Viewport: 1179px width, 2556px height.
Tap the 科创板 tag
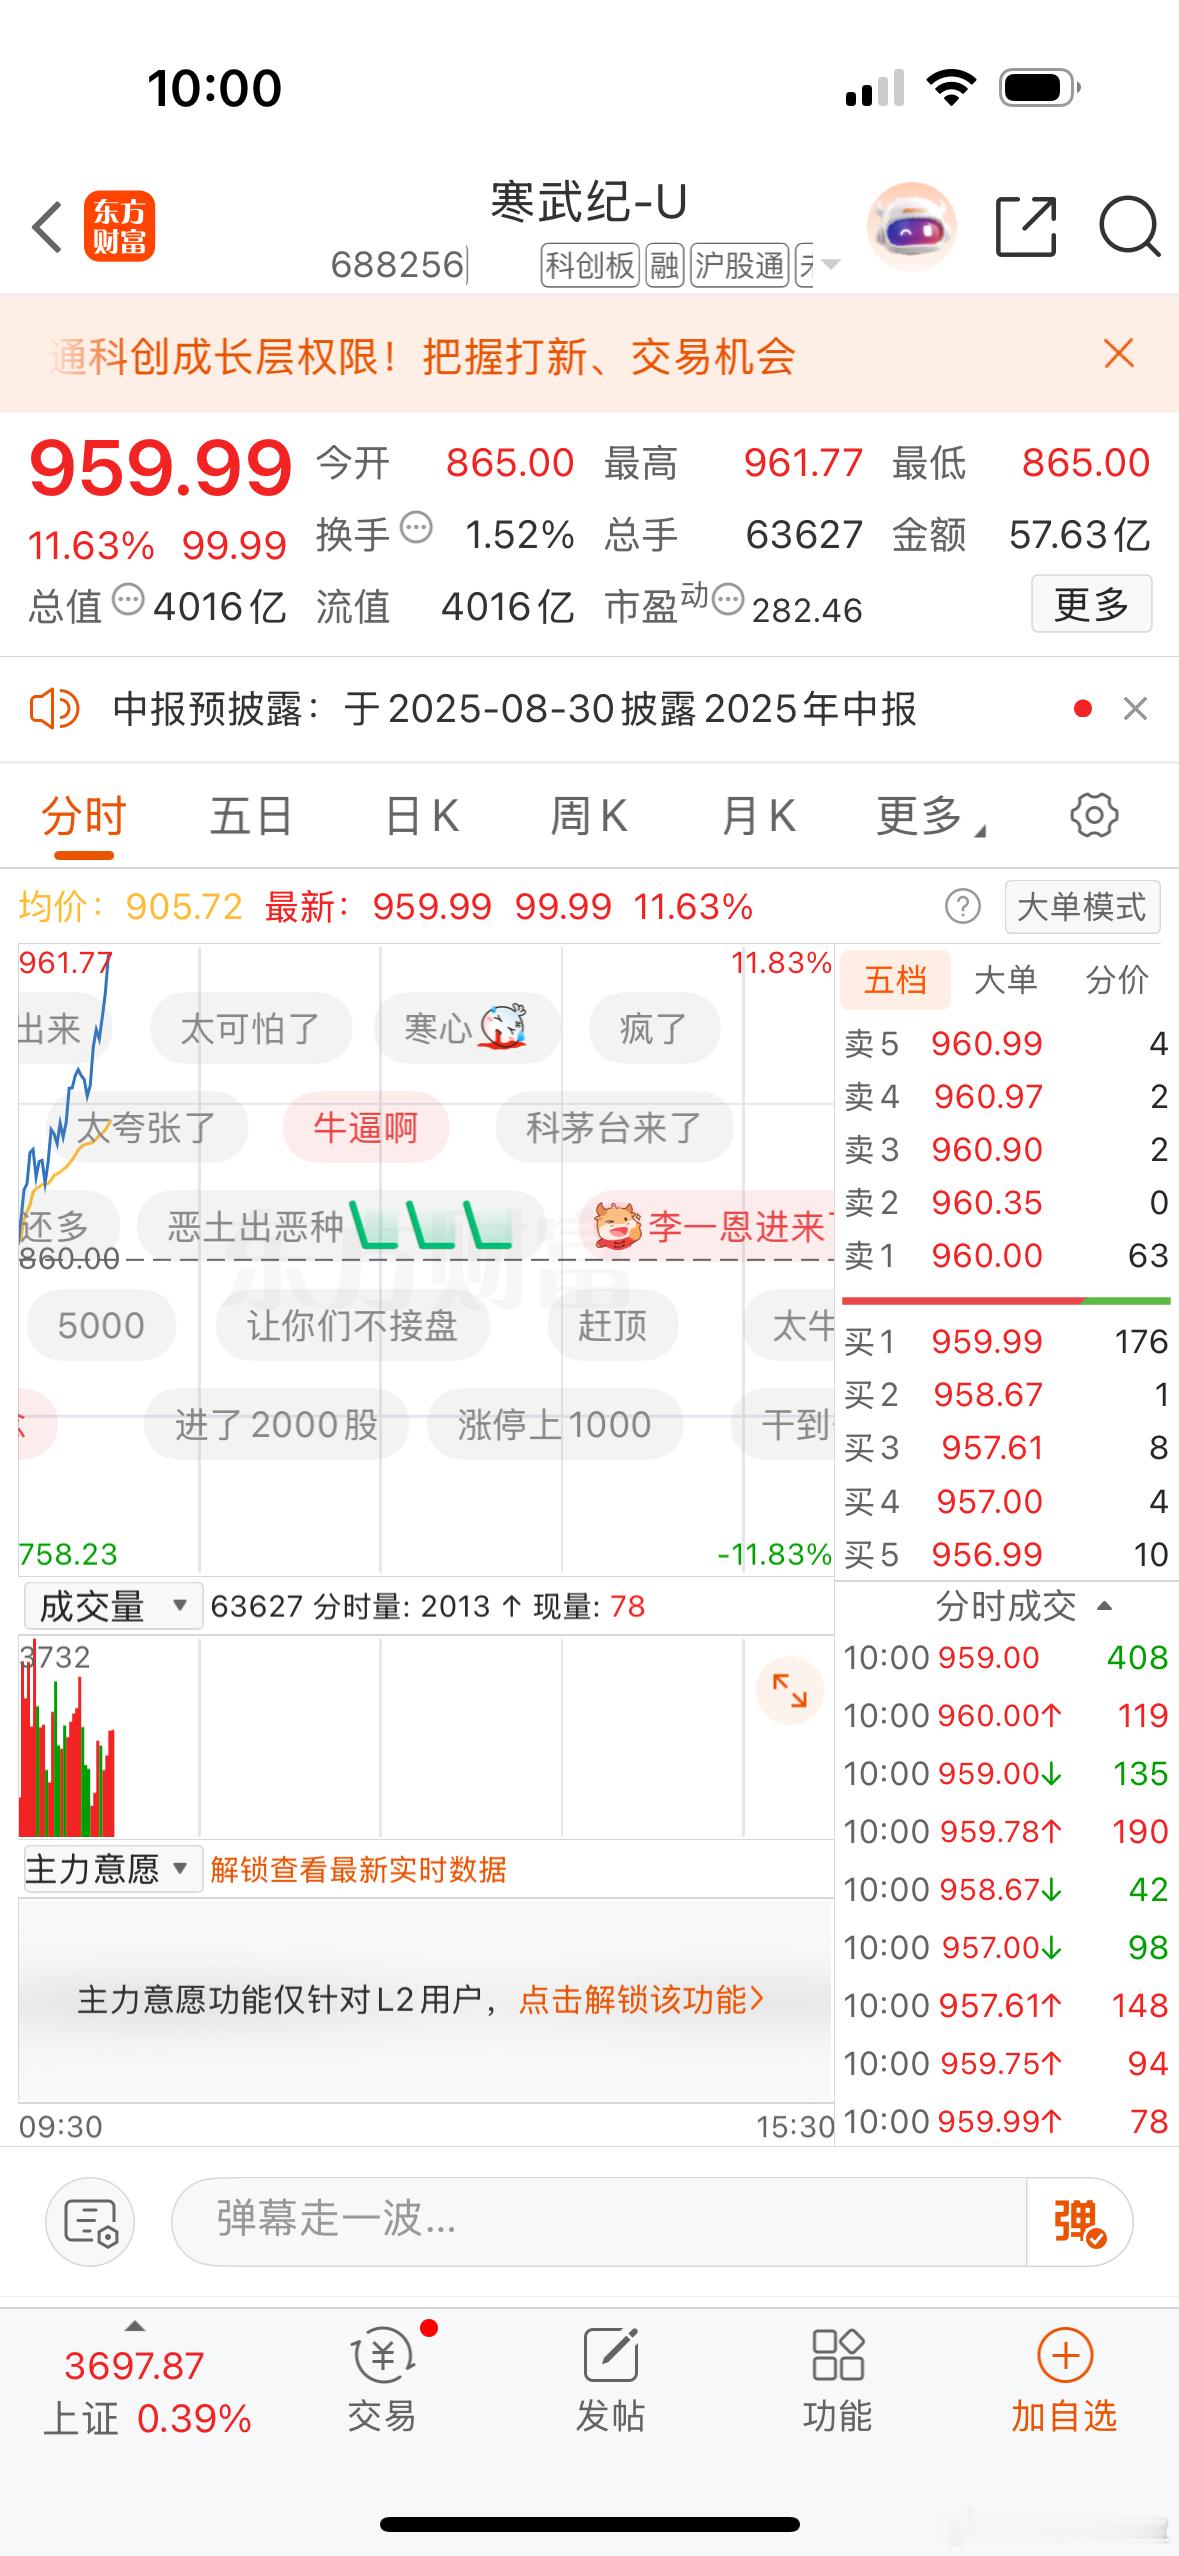[590, 266]
